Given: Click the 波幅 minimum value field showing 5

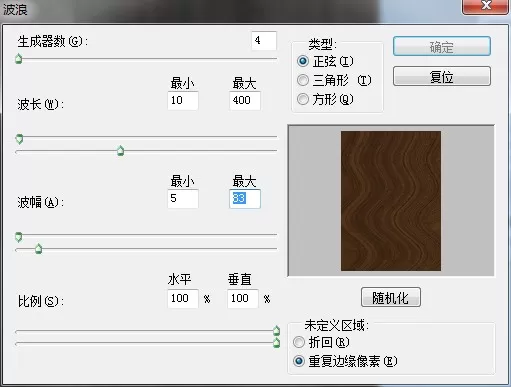Looking at the screenshot, I should [183, 199].
